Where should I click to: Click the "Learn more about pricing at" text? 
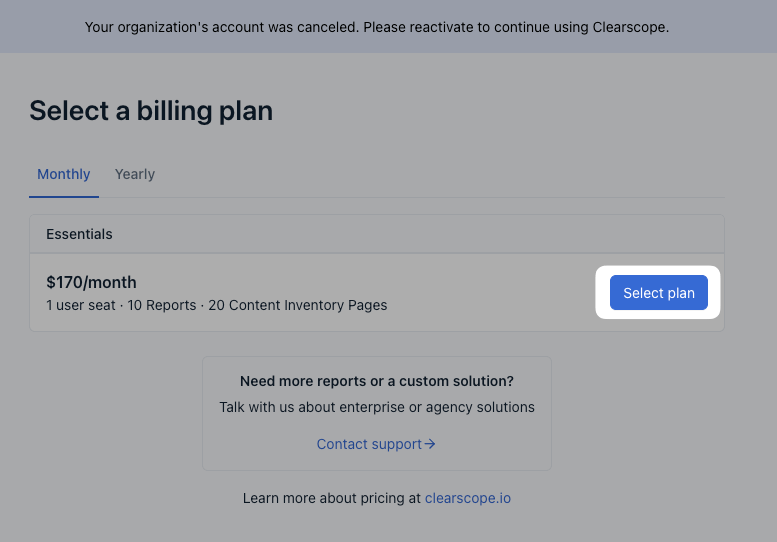point(331,497)
